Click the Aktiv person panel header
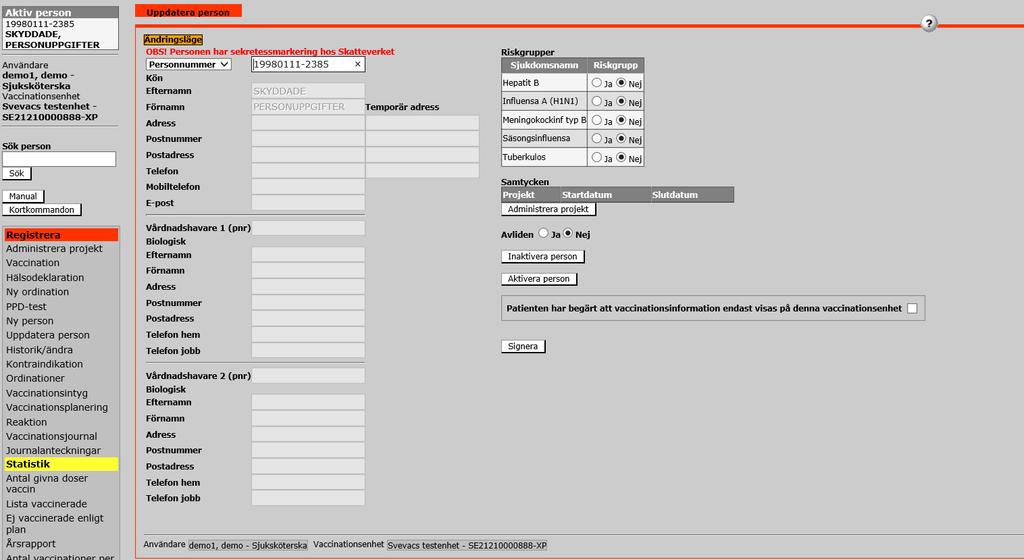Viewport: 1024px width, 560px height. pos(61,12)
